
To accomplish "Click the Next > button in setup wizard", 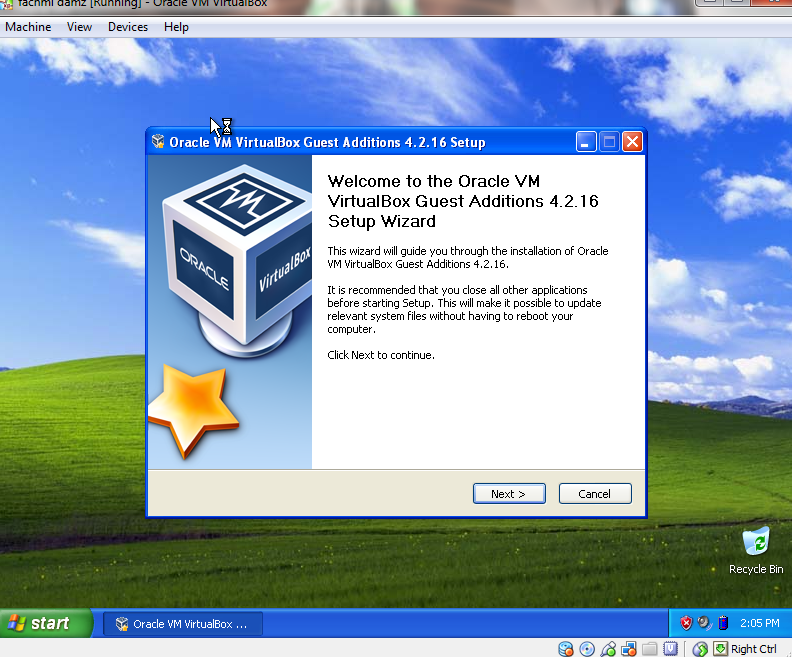I will (509, 493).
